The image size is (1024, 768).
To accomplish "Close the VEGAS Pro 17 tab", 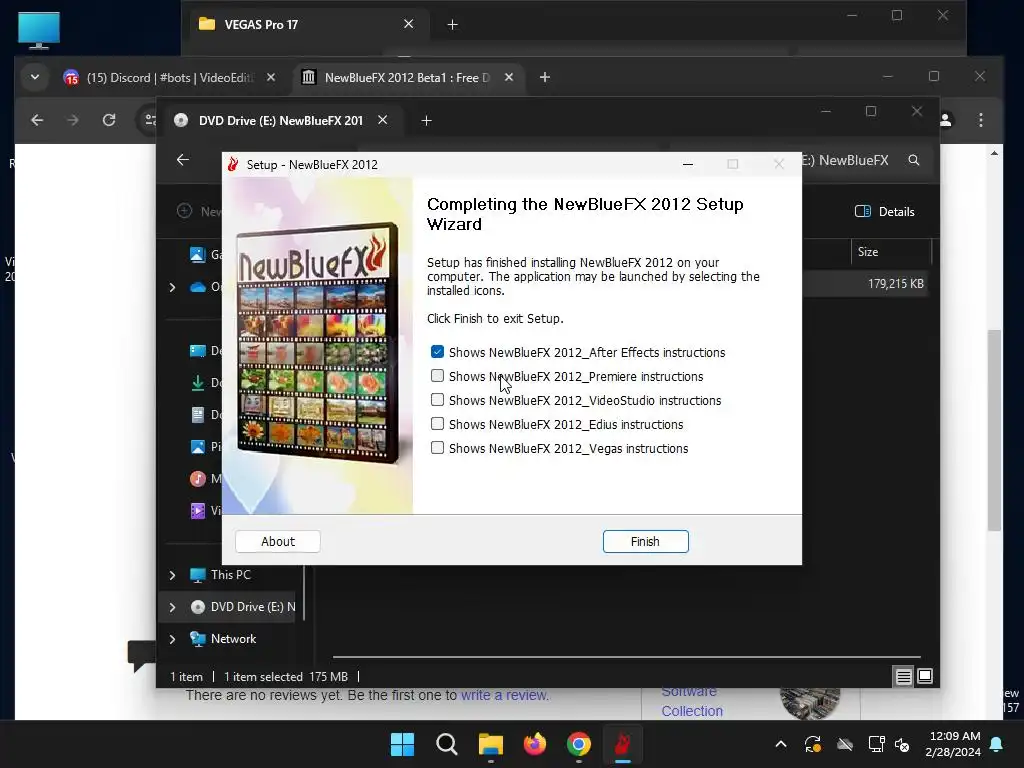I will (x=409, y=24).
